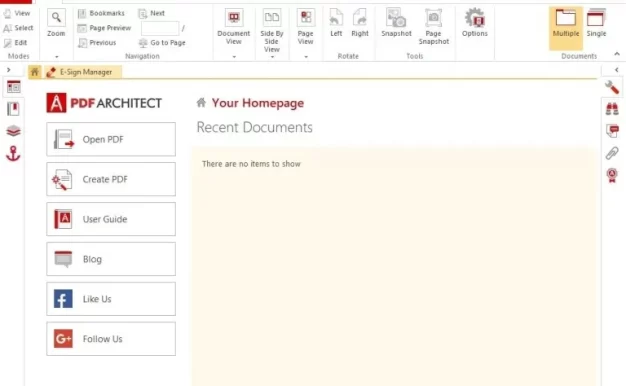The image size is (626, 386).
Task: Open the Page View menu
Action: click(x=305, y=34)
